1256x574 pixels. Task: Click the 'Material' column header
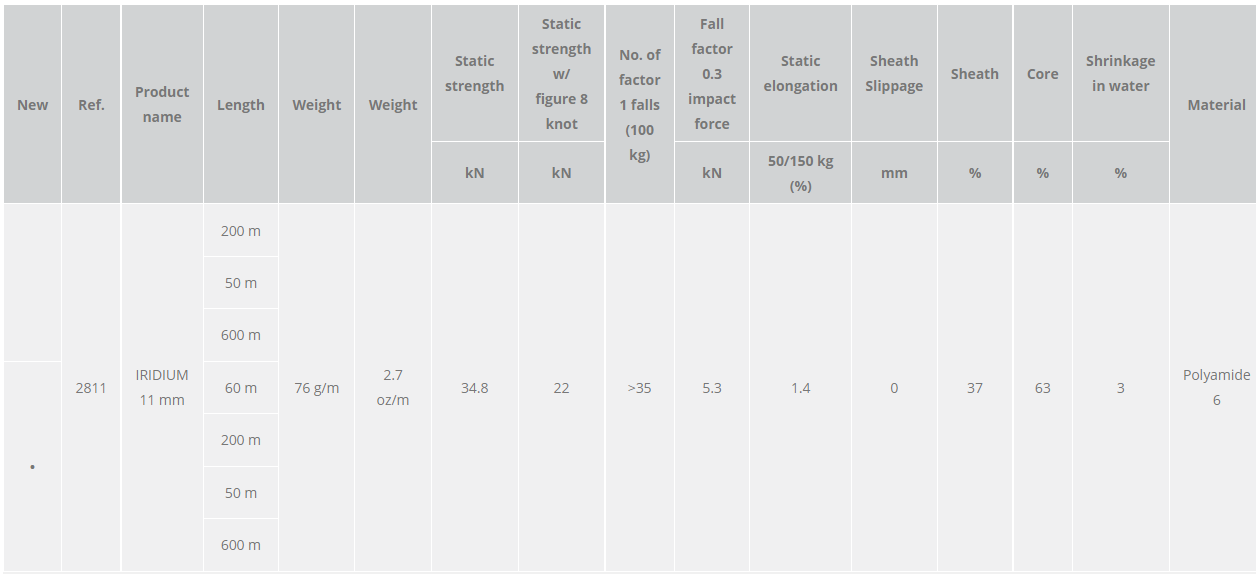(x=1216, y=105)
